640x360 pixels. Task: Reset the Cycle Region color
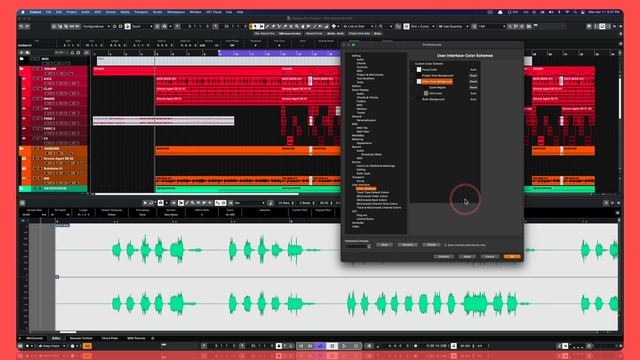473,87
